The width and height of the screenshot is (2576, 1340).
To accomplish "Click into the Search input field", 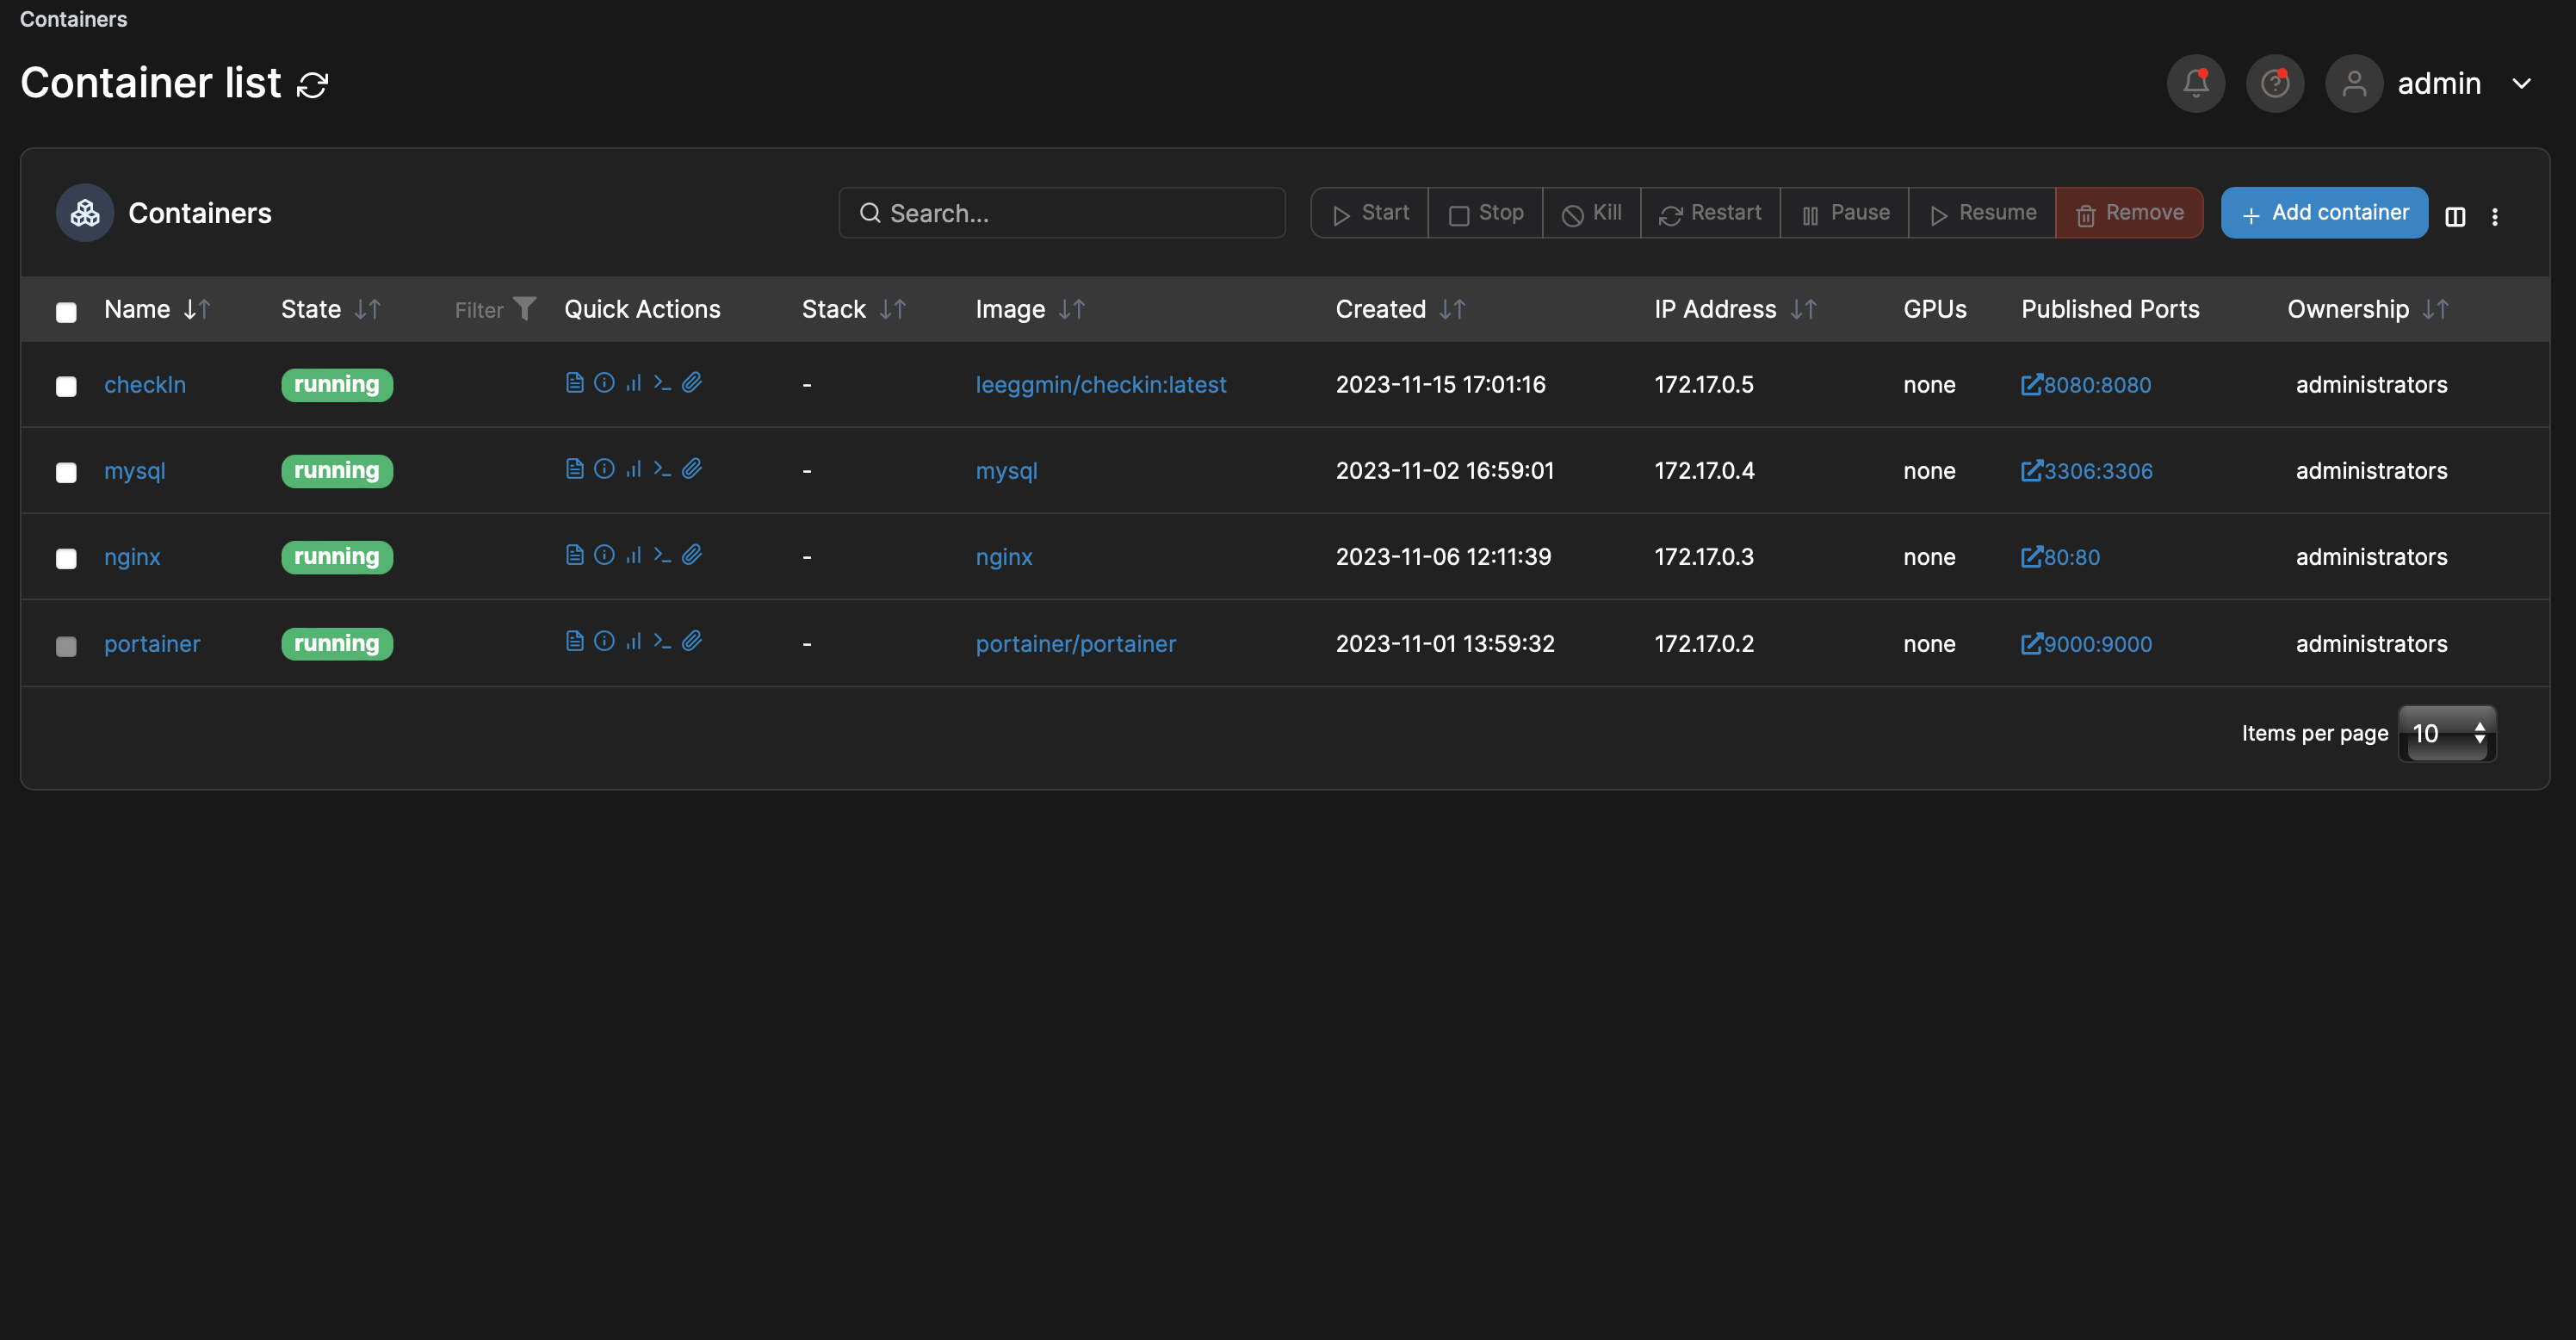I will (x=1062, y=212).
